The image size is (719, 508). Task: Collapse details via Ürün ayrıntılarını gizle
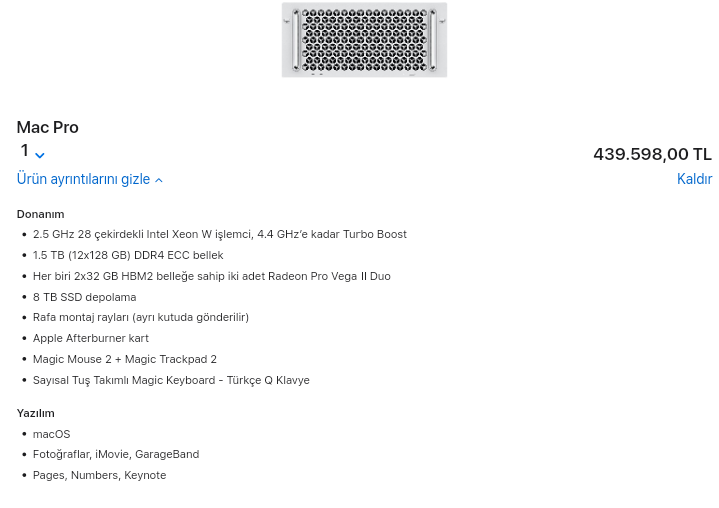83,180
